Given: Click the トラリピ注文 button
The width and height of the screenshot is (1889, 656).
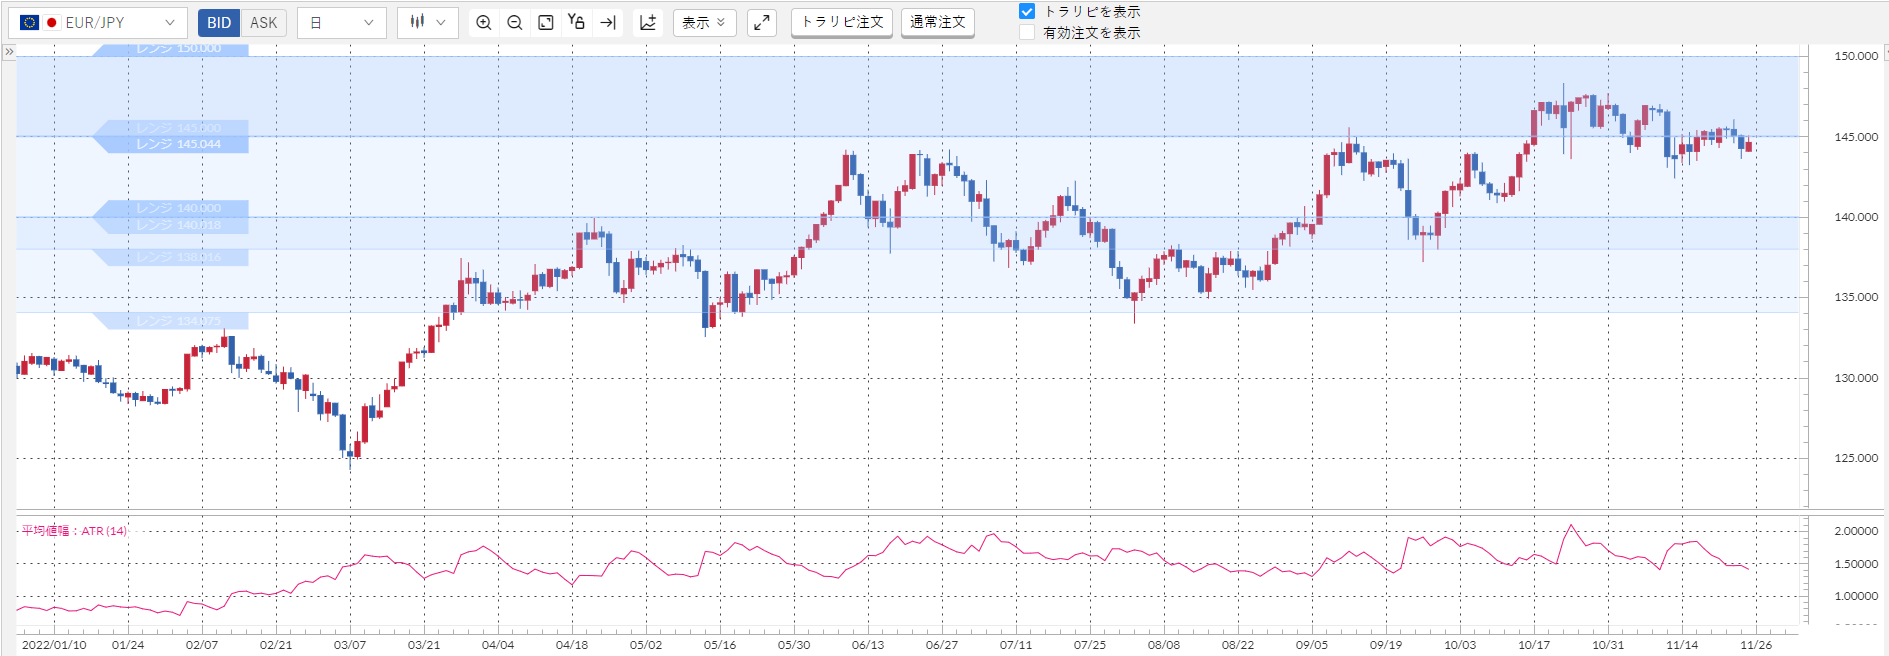Looking at the screenshot, I should coord(842,22).
